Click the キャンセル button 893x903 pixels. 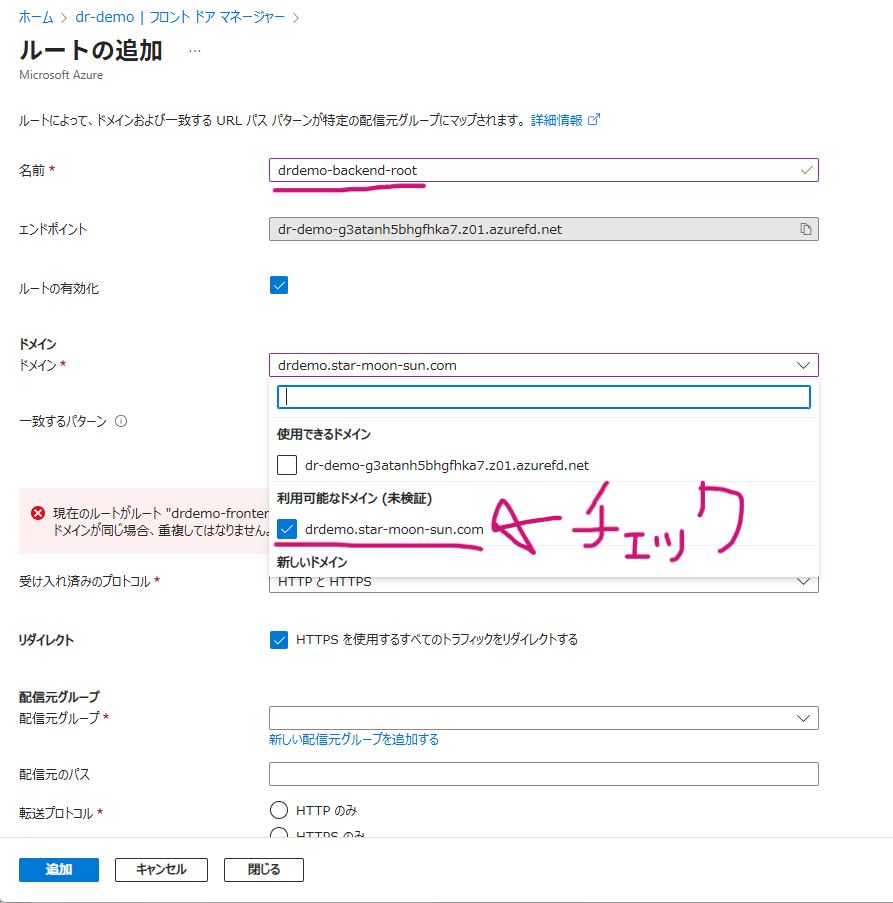tap(161, 870)
